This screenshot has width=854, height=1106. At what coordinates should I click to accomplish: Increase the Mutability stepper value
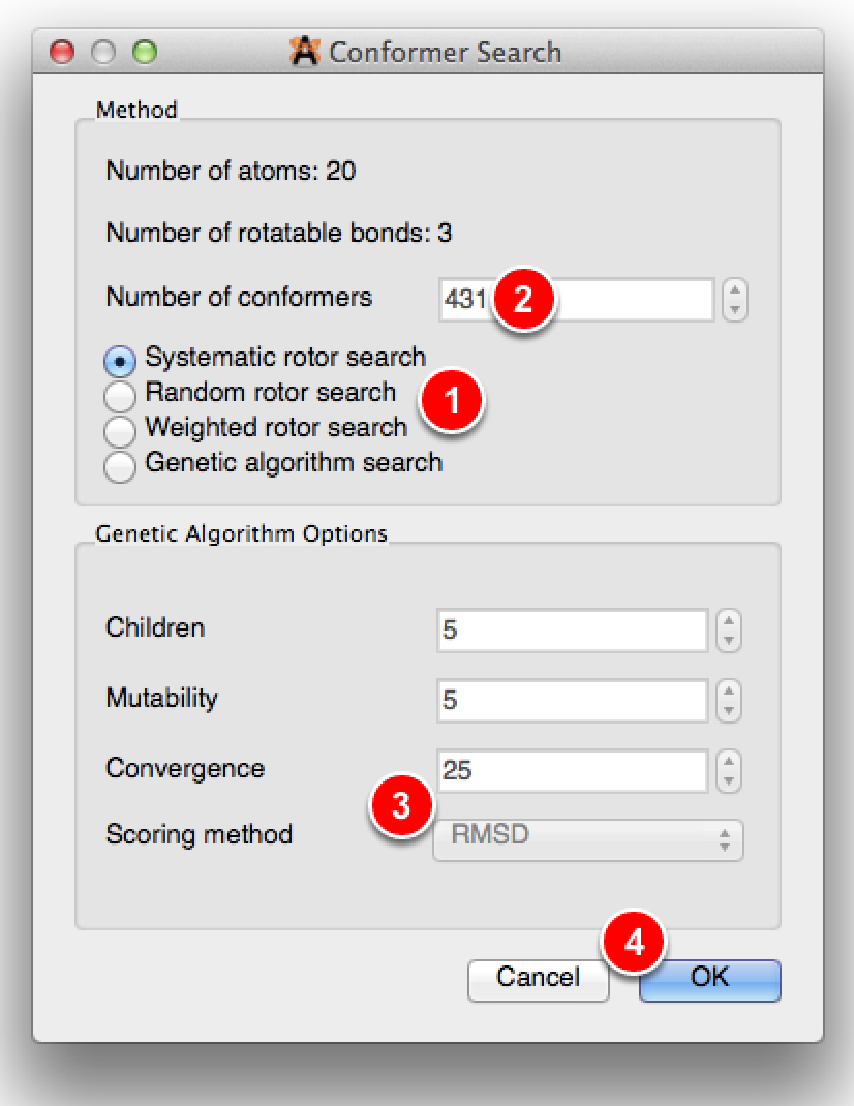[729, 692]
